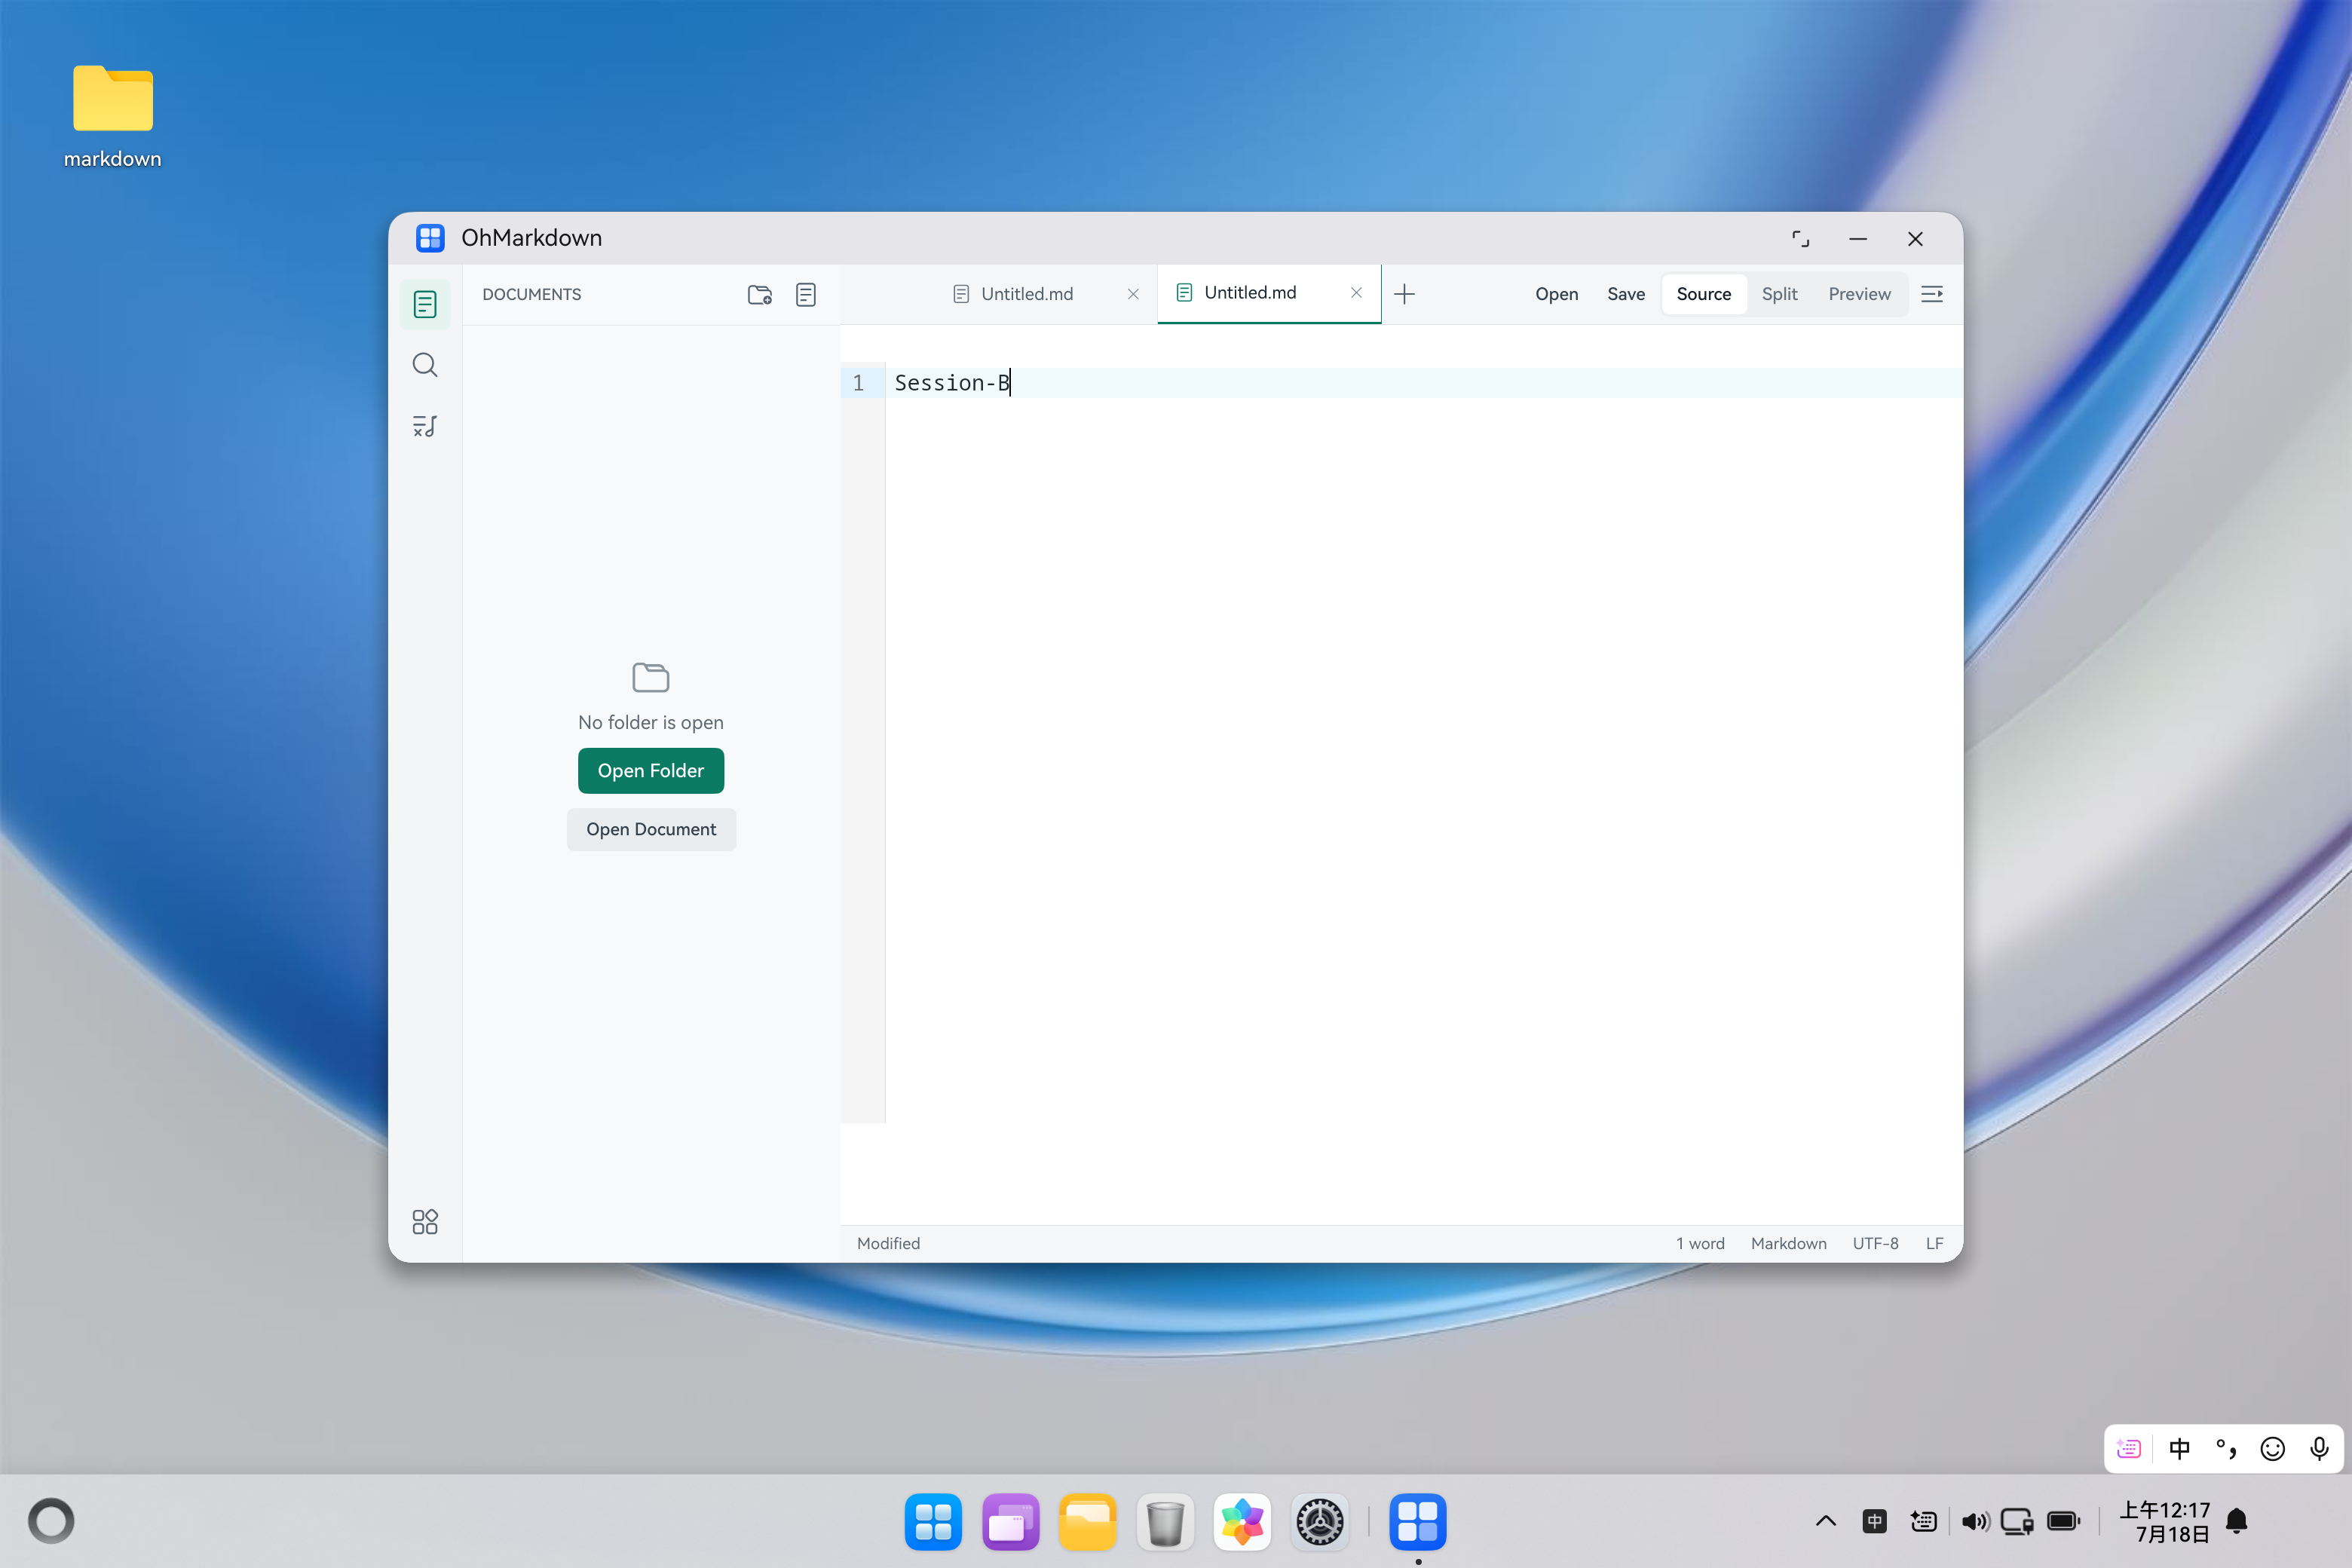2352x1568 pixels.
Task: Click the empty folder icon in Documents panel
Action: tap(651, 677)
